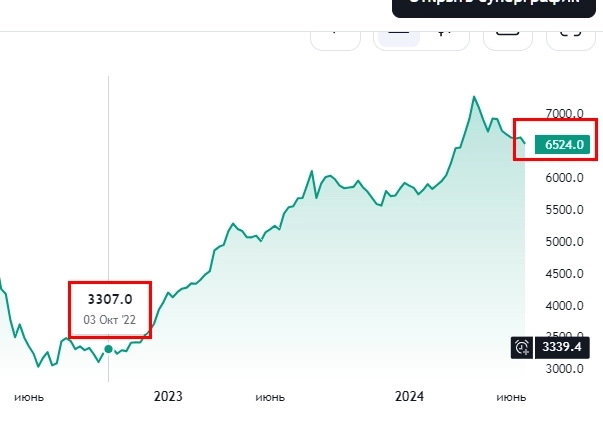Image resolution: width=603 pixels, height=429 pixels.
Task: Click the highest peak of the chart line
Action: (474, 97)
